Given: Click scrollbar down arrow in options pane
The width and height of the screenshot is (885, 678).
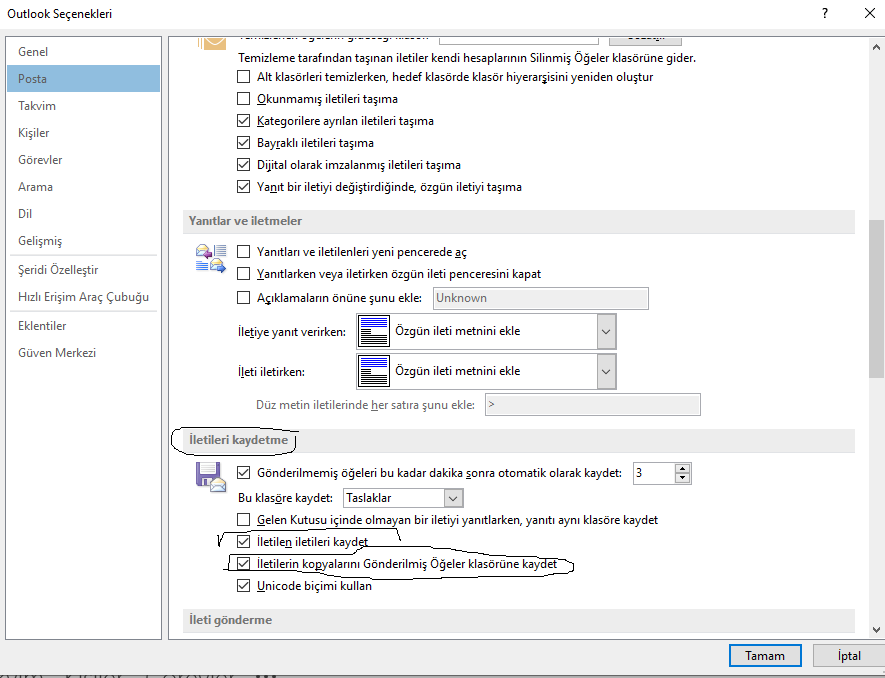Looking at the screenshot, I should [x=876, y=629].
